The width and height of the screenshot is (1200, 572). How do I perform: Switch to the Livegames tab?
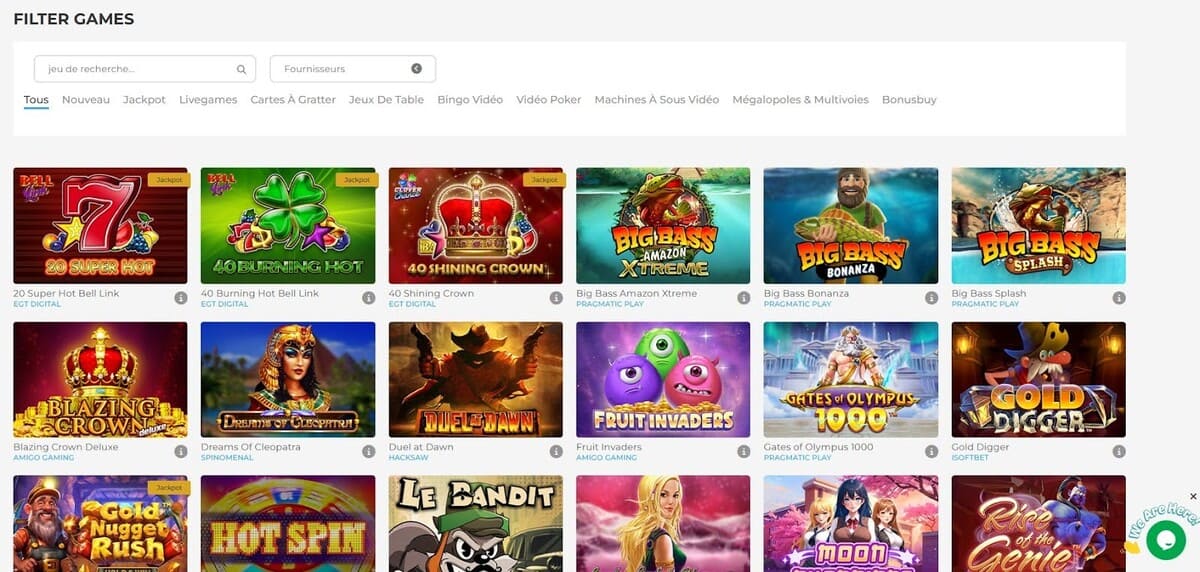[208, 100]
